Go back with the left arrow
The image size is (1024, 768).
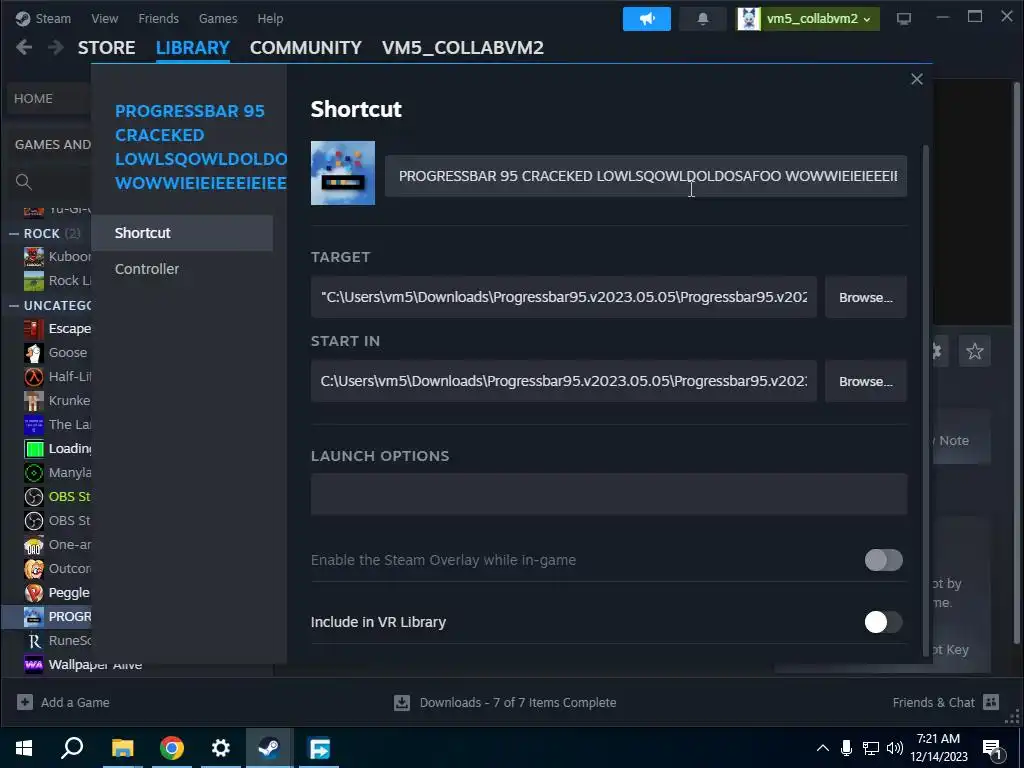point(24,47)
